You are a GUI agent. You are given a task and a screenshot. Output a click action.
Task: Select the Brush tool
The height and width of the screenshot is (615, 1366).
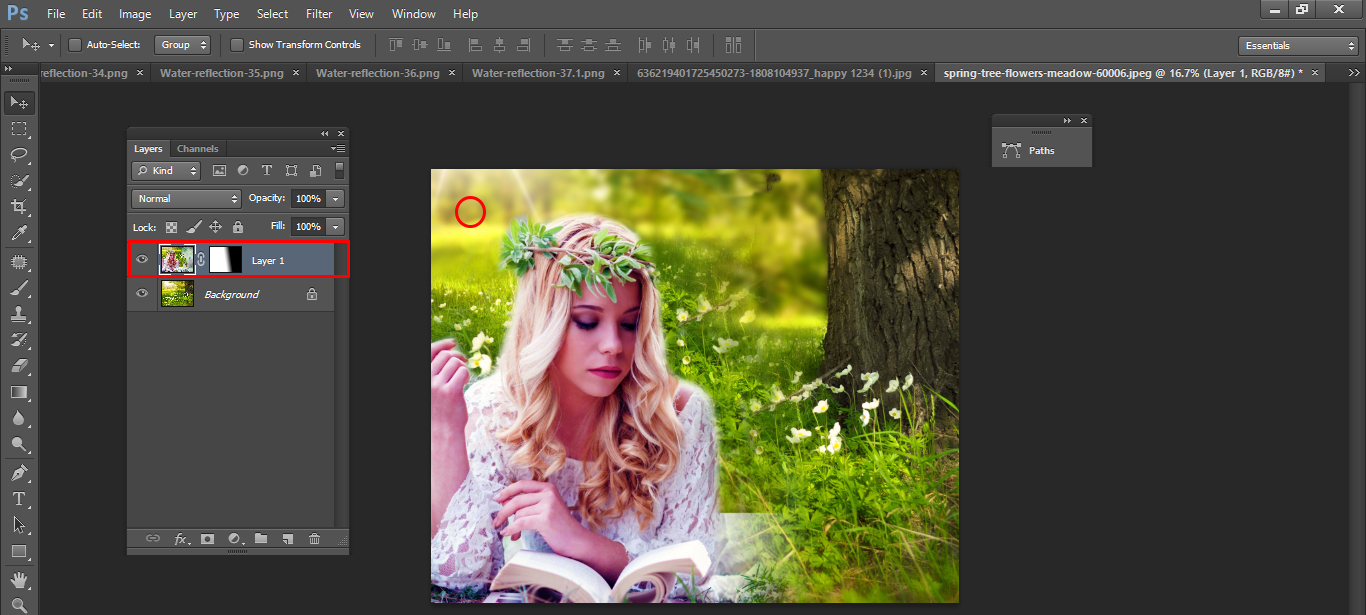click(x=18, y=286)
